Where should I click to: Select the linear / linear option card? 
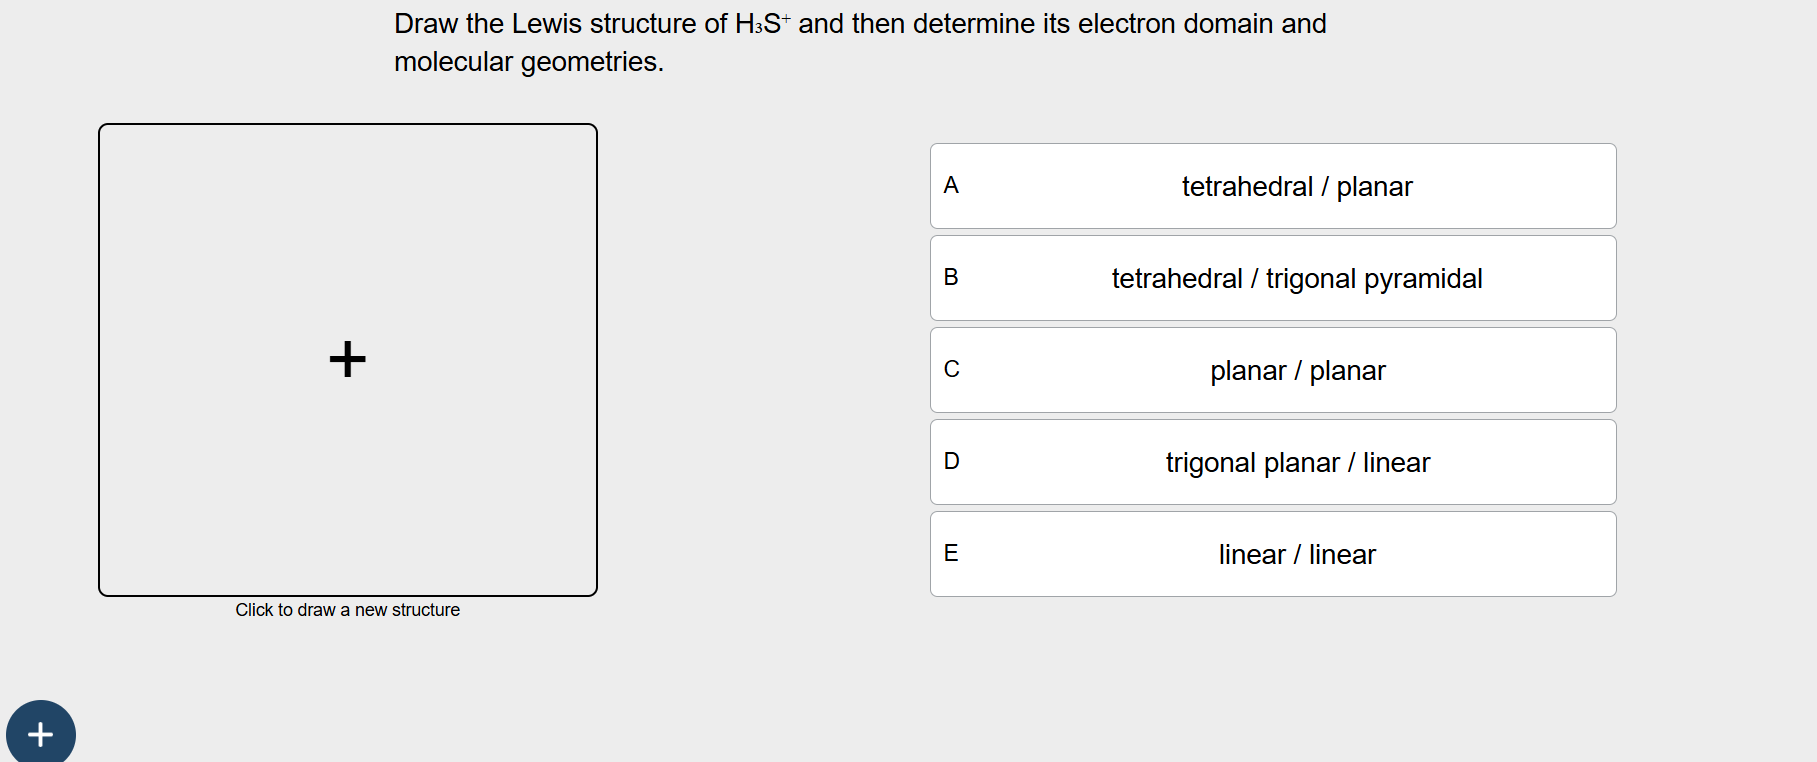pyautogui.click(x=1271, y=553)
